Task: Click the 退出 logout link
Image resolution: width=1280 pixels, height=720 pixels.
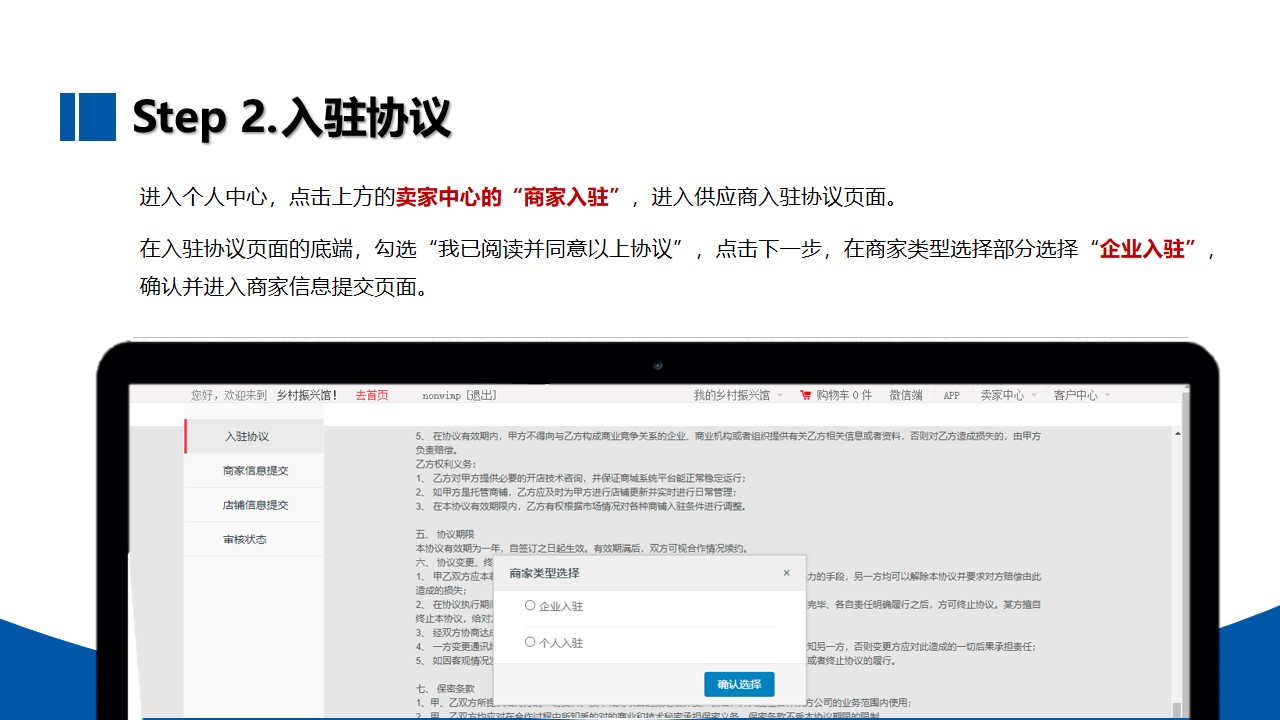Action: coord(481,396)
